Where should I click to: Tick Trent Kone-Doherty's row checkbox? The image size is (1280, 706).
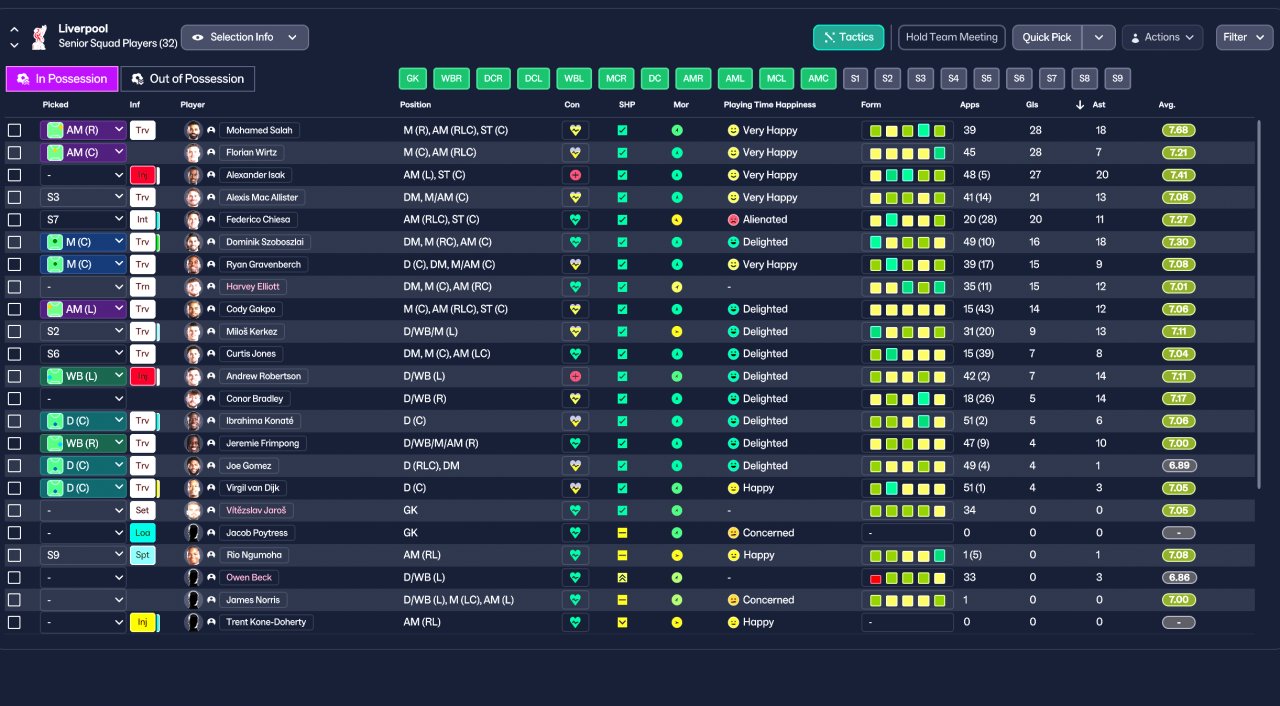(14, 622)
